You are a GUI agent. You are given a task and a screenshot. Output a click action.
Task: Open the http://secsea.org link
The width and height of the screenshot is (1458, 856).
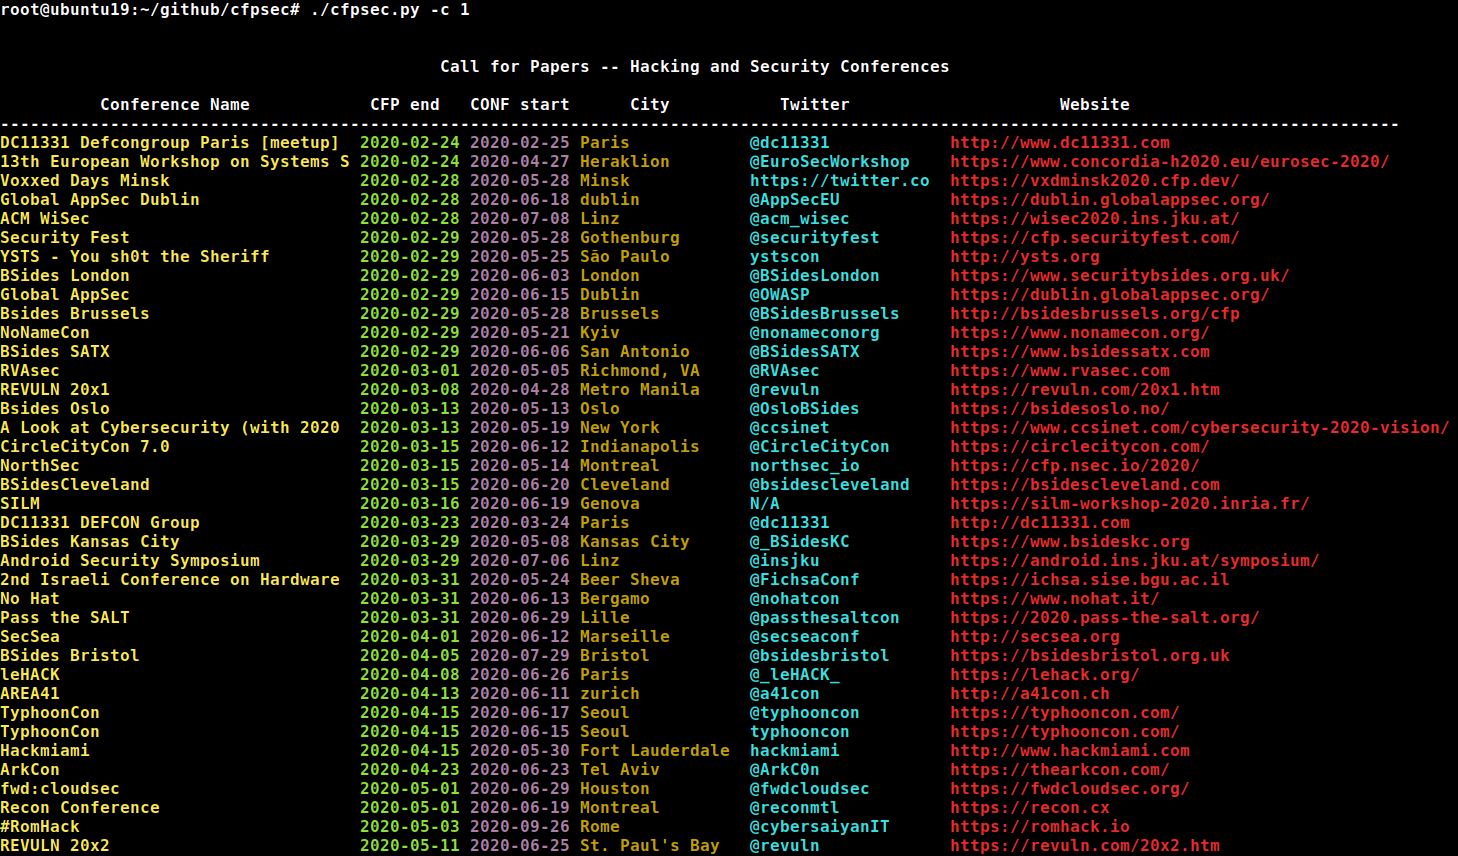[1035, 636]
